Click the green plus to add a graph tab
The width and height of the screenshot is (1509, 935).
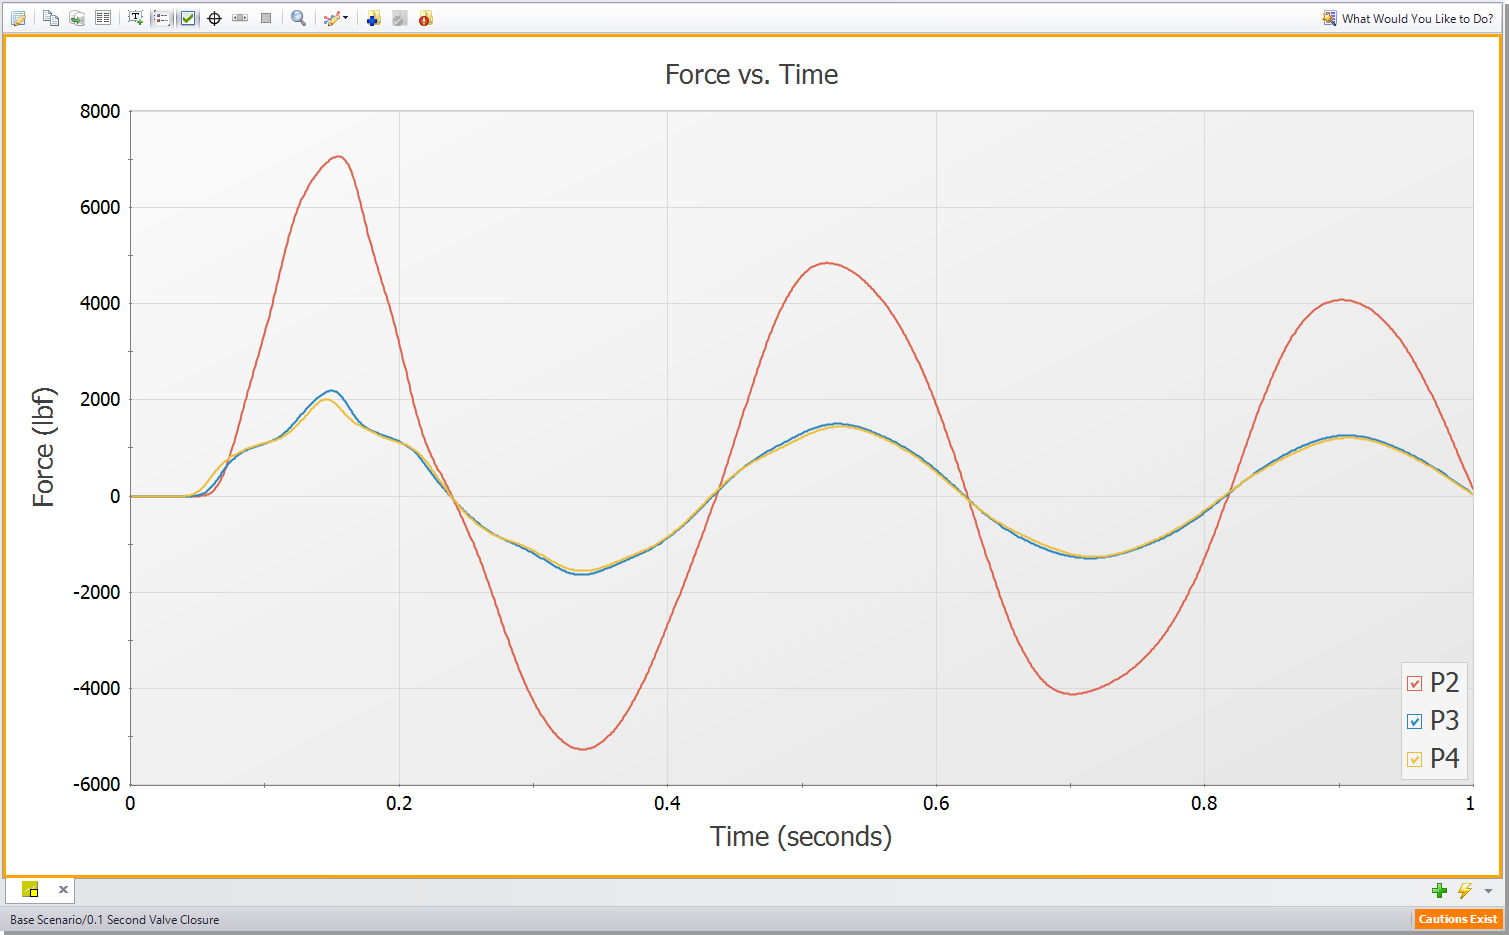[x=1439, y=889]
